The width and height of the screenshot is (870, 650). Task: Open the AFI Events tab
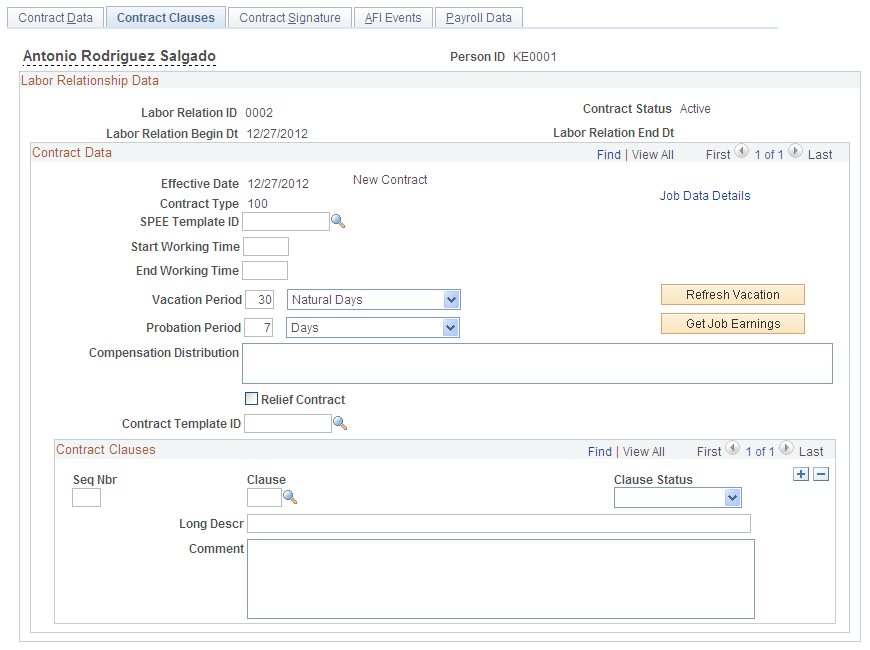pyautogui.click(x=393, y=18)
